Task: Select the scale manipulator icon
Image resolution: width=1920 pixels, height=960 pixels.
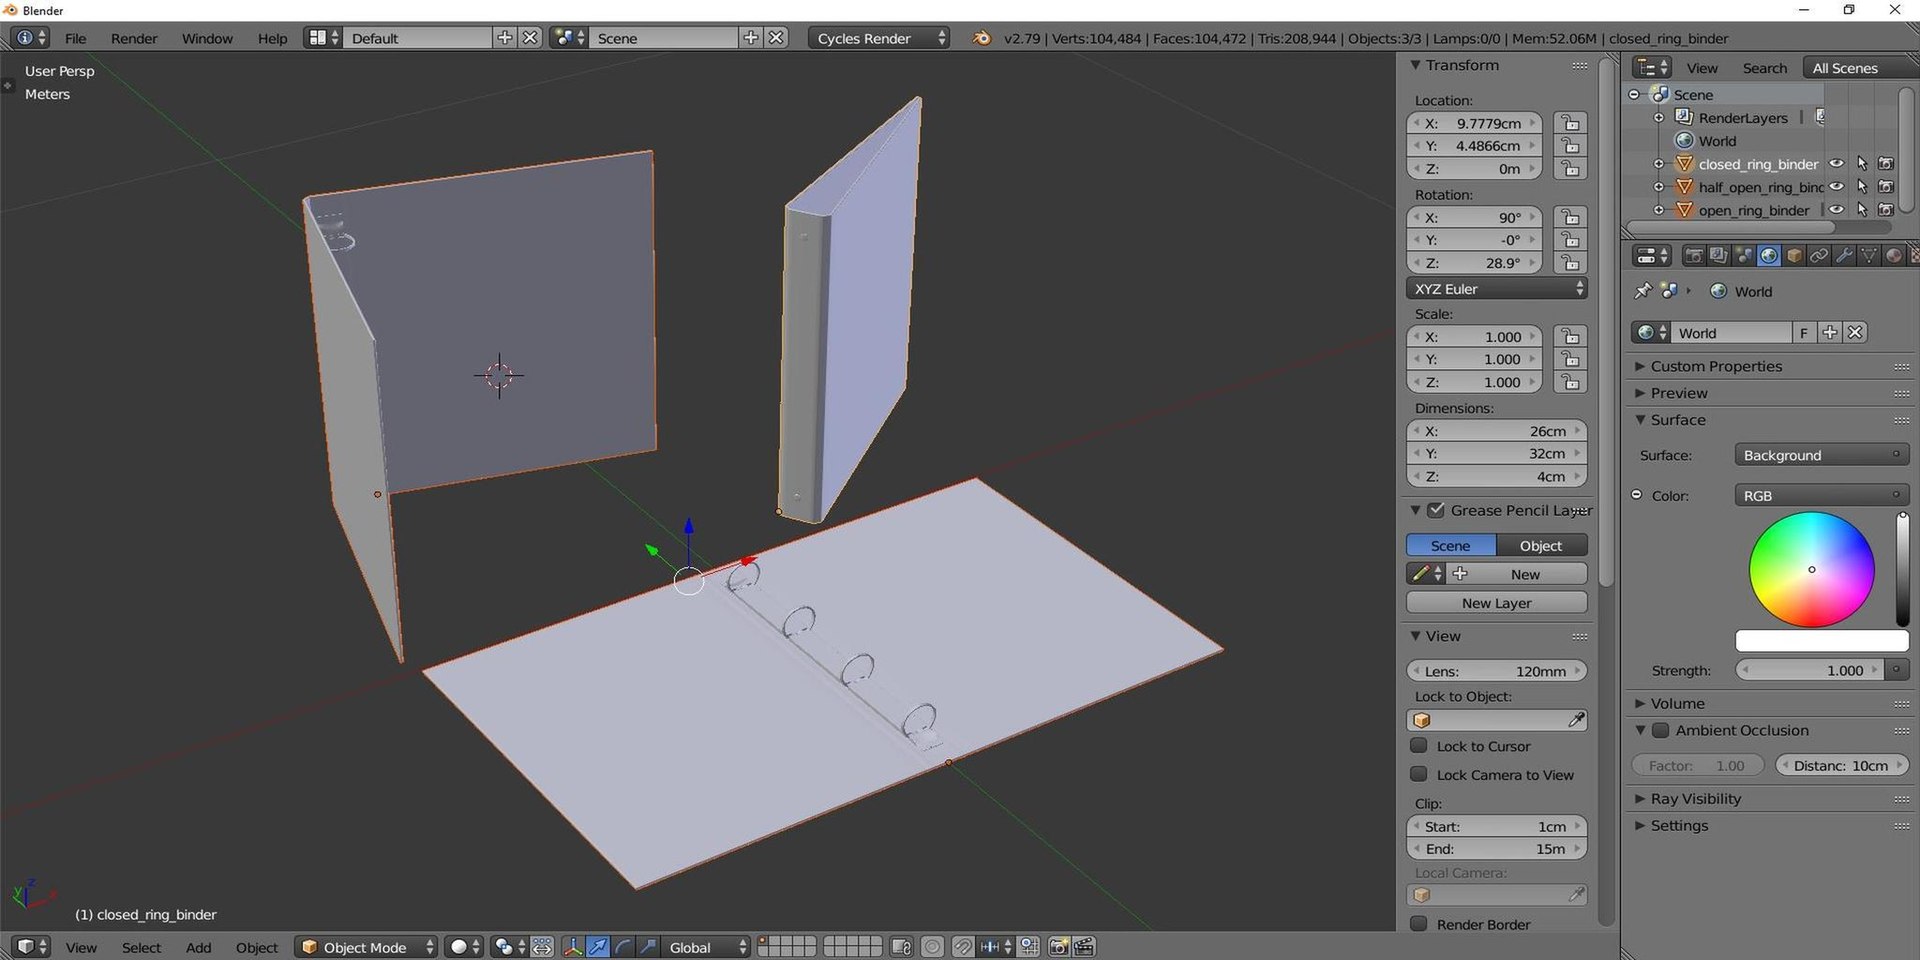Action: (x=647, y=947)
